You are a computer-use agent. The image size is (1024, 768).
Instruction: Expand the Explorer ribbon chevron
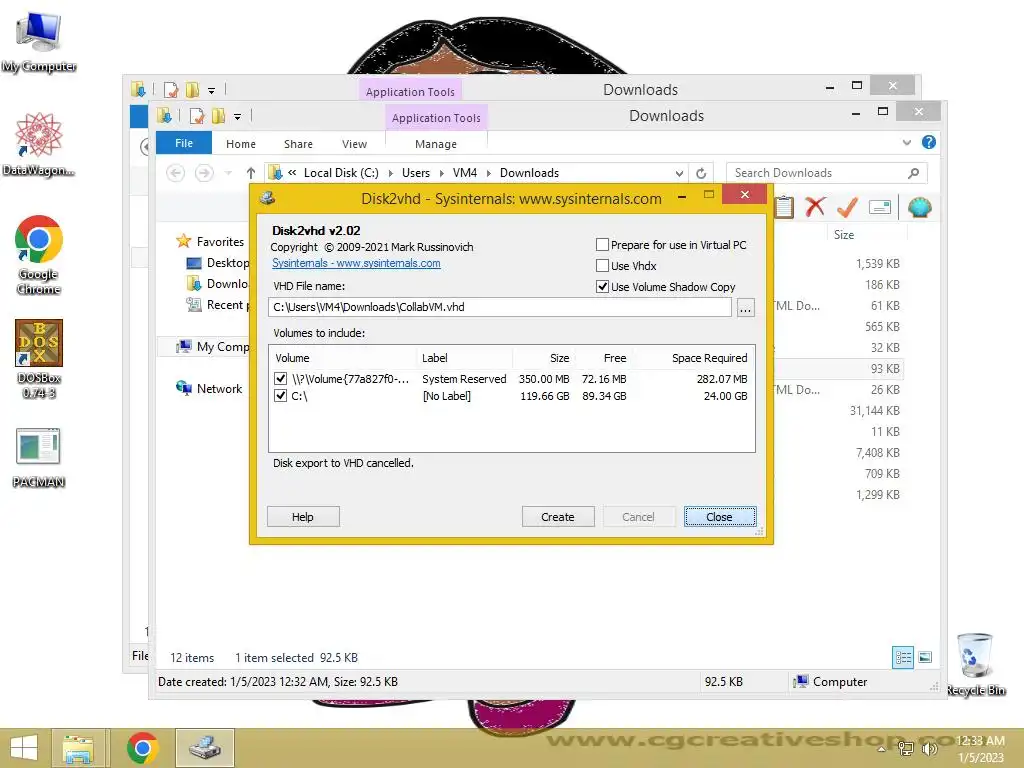coord(906,142)
